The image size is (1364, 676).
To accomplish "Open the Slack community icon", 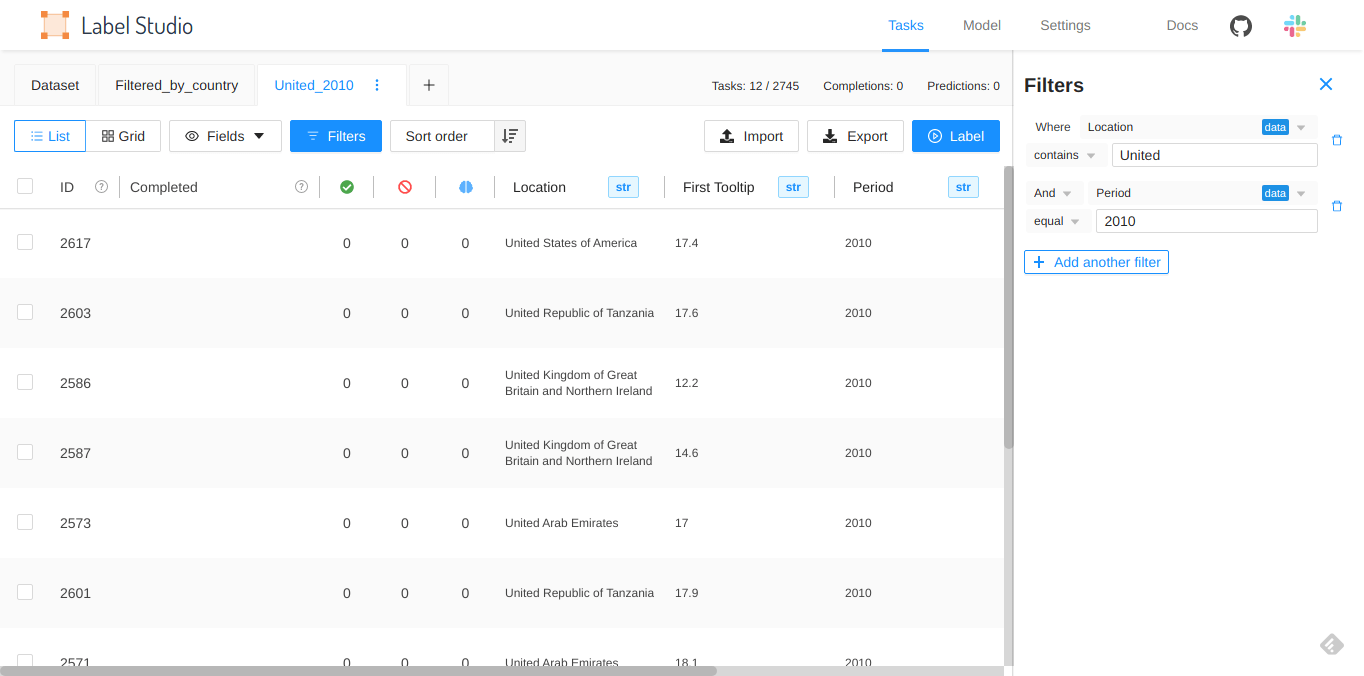I will click(1294, 26).
